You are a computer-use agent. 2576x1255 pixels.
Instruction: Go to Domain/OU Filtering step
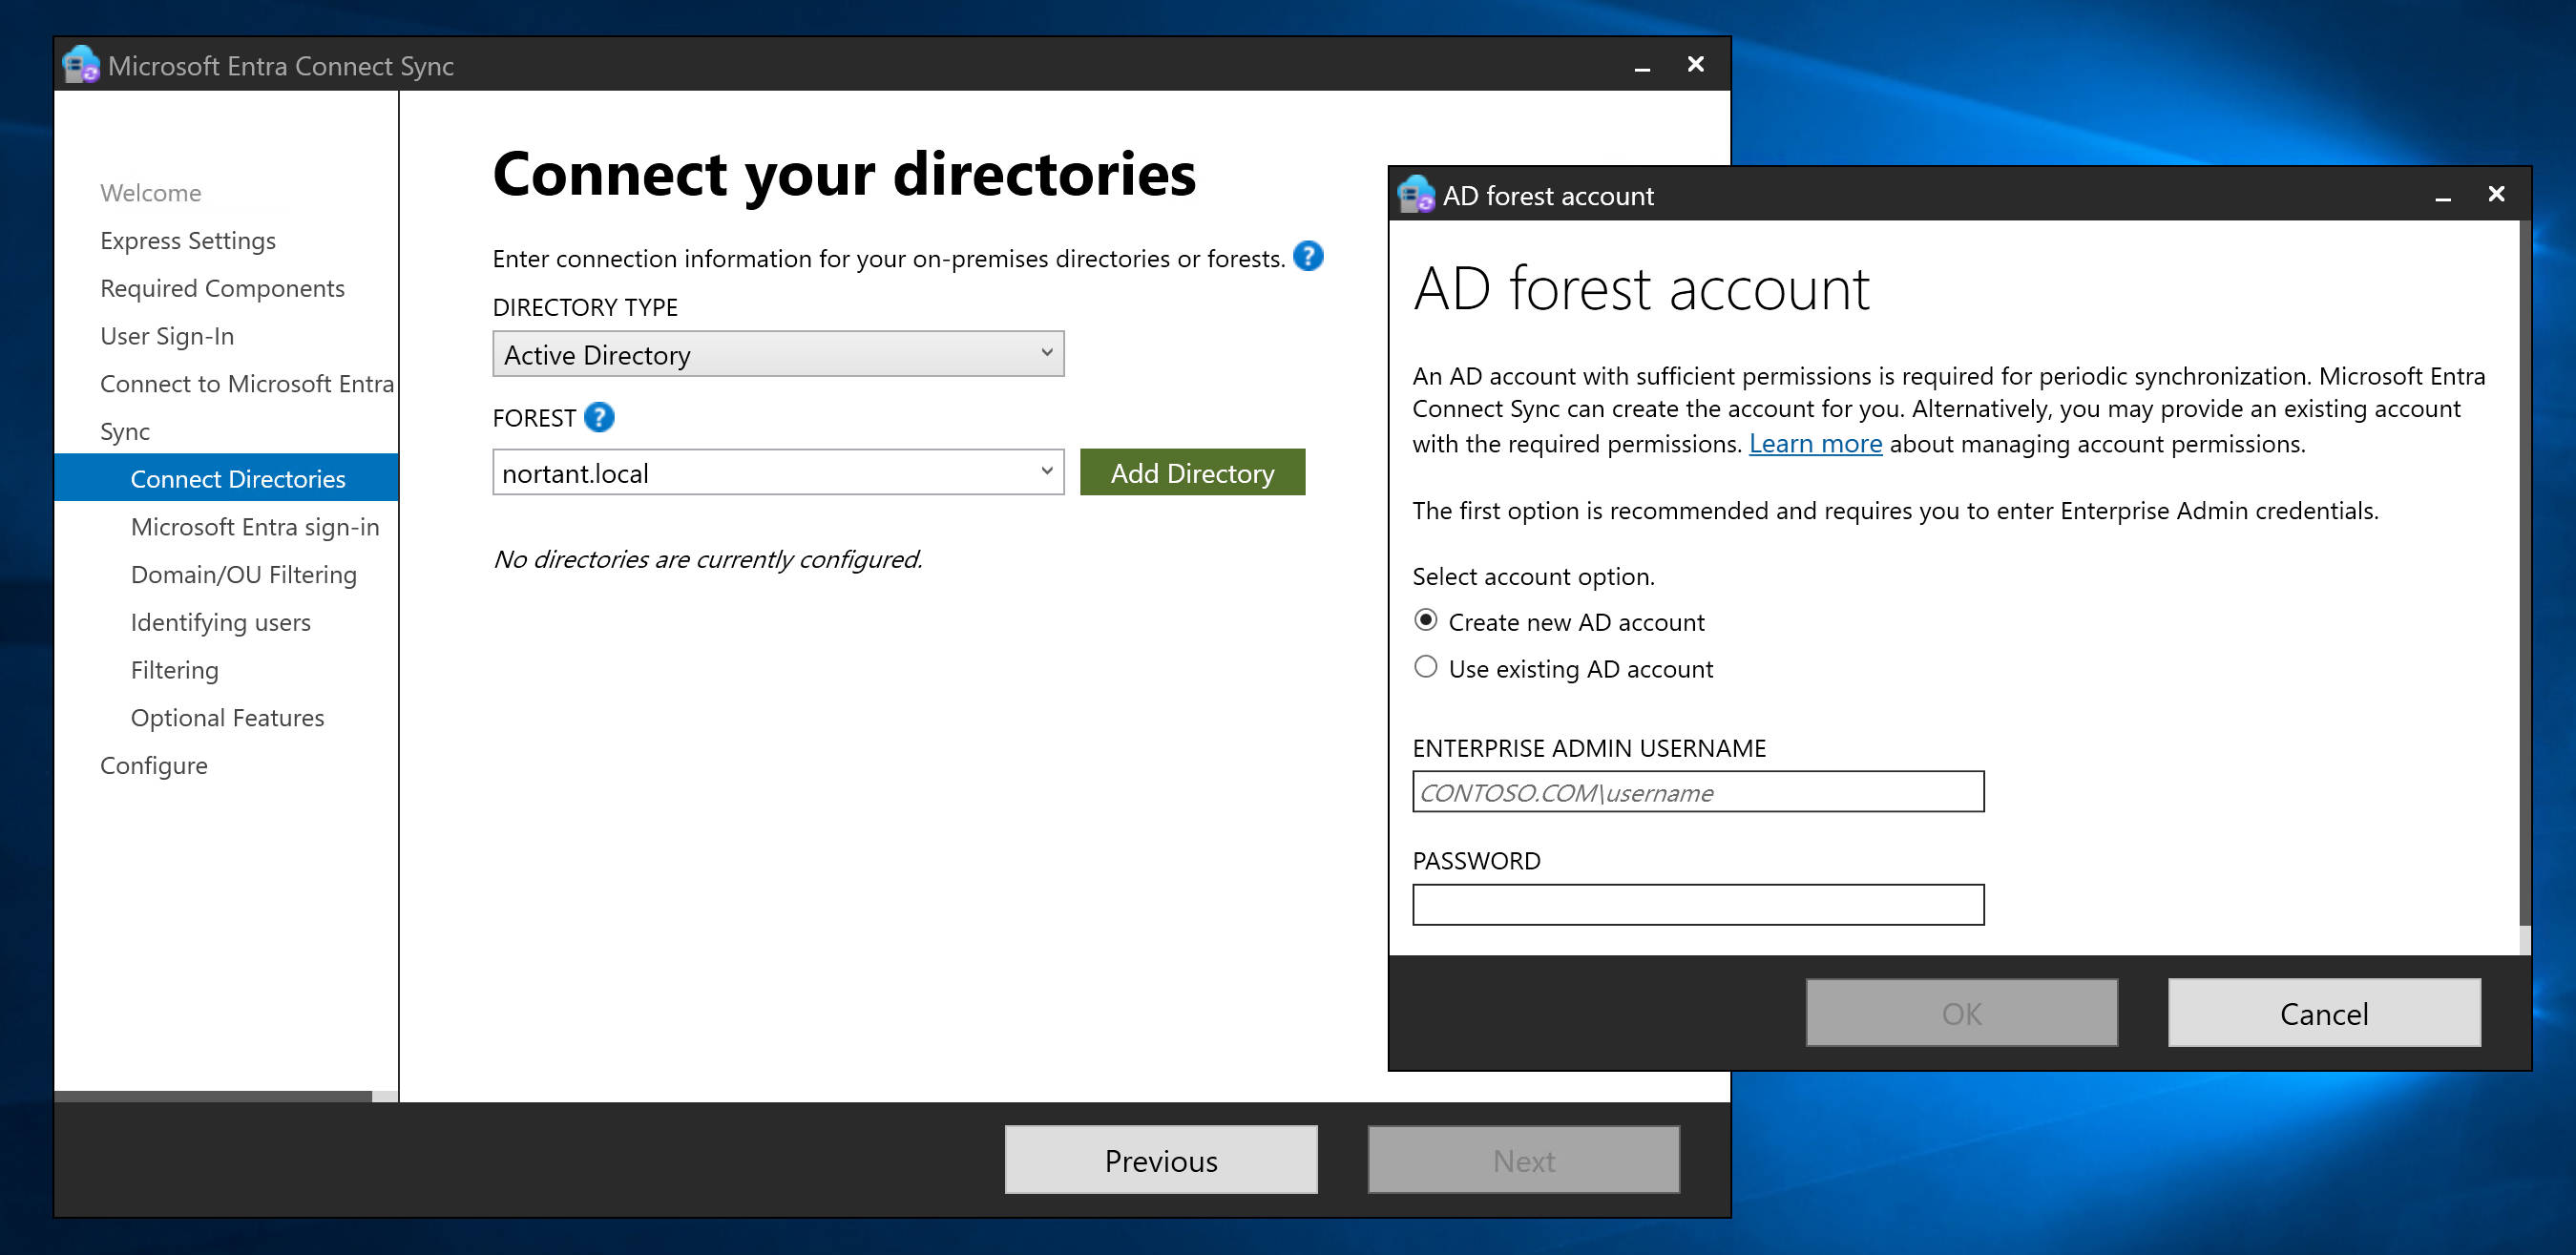[x=243, y=574]
